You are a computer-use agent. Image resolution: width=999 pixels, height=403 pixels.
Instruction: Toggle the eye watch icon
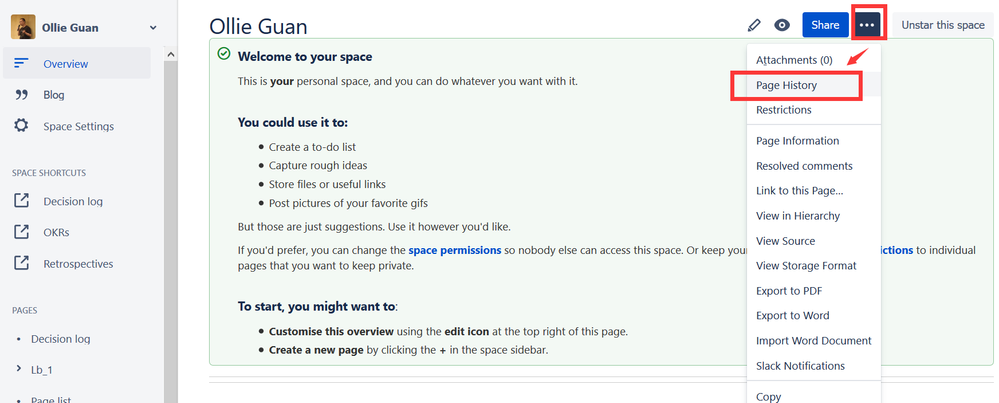pos(782,25)
